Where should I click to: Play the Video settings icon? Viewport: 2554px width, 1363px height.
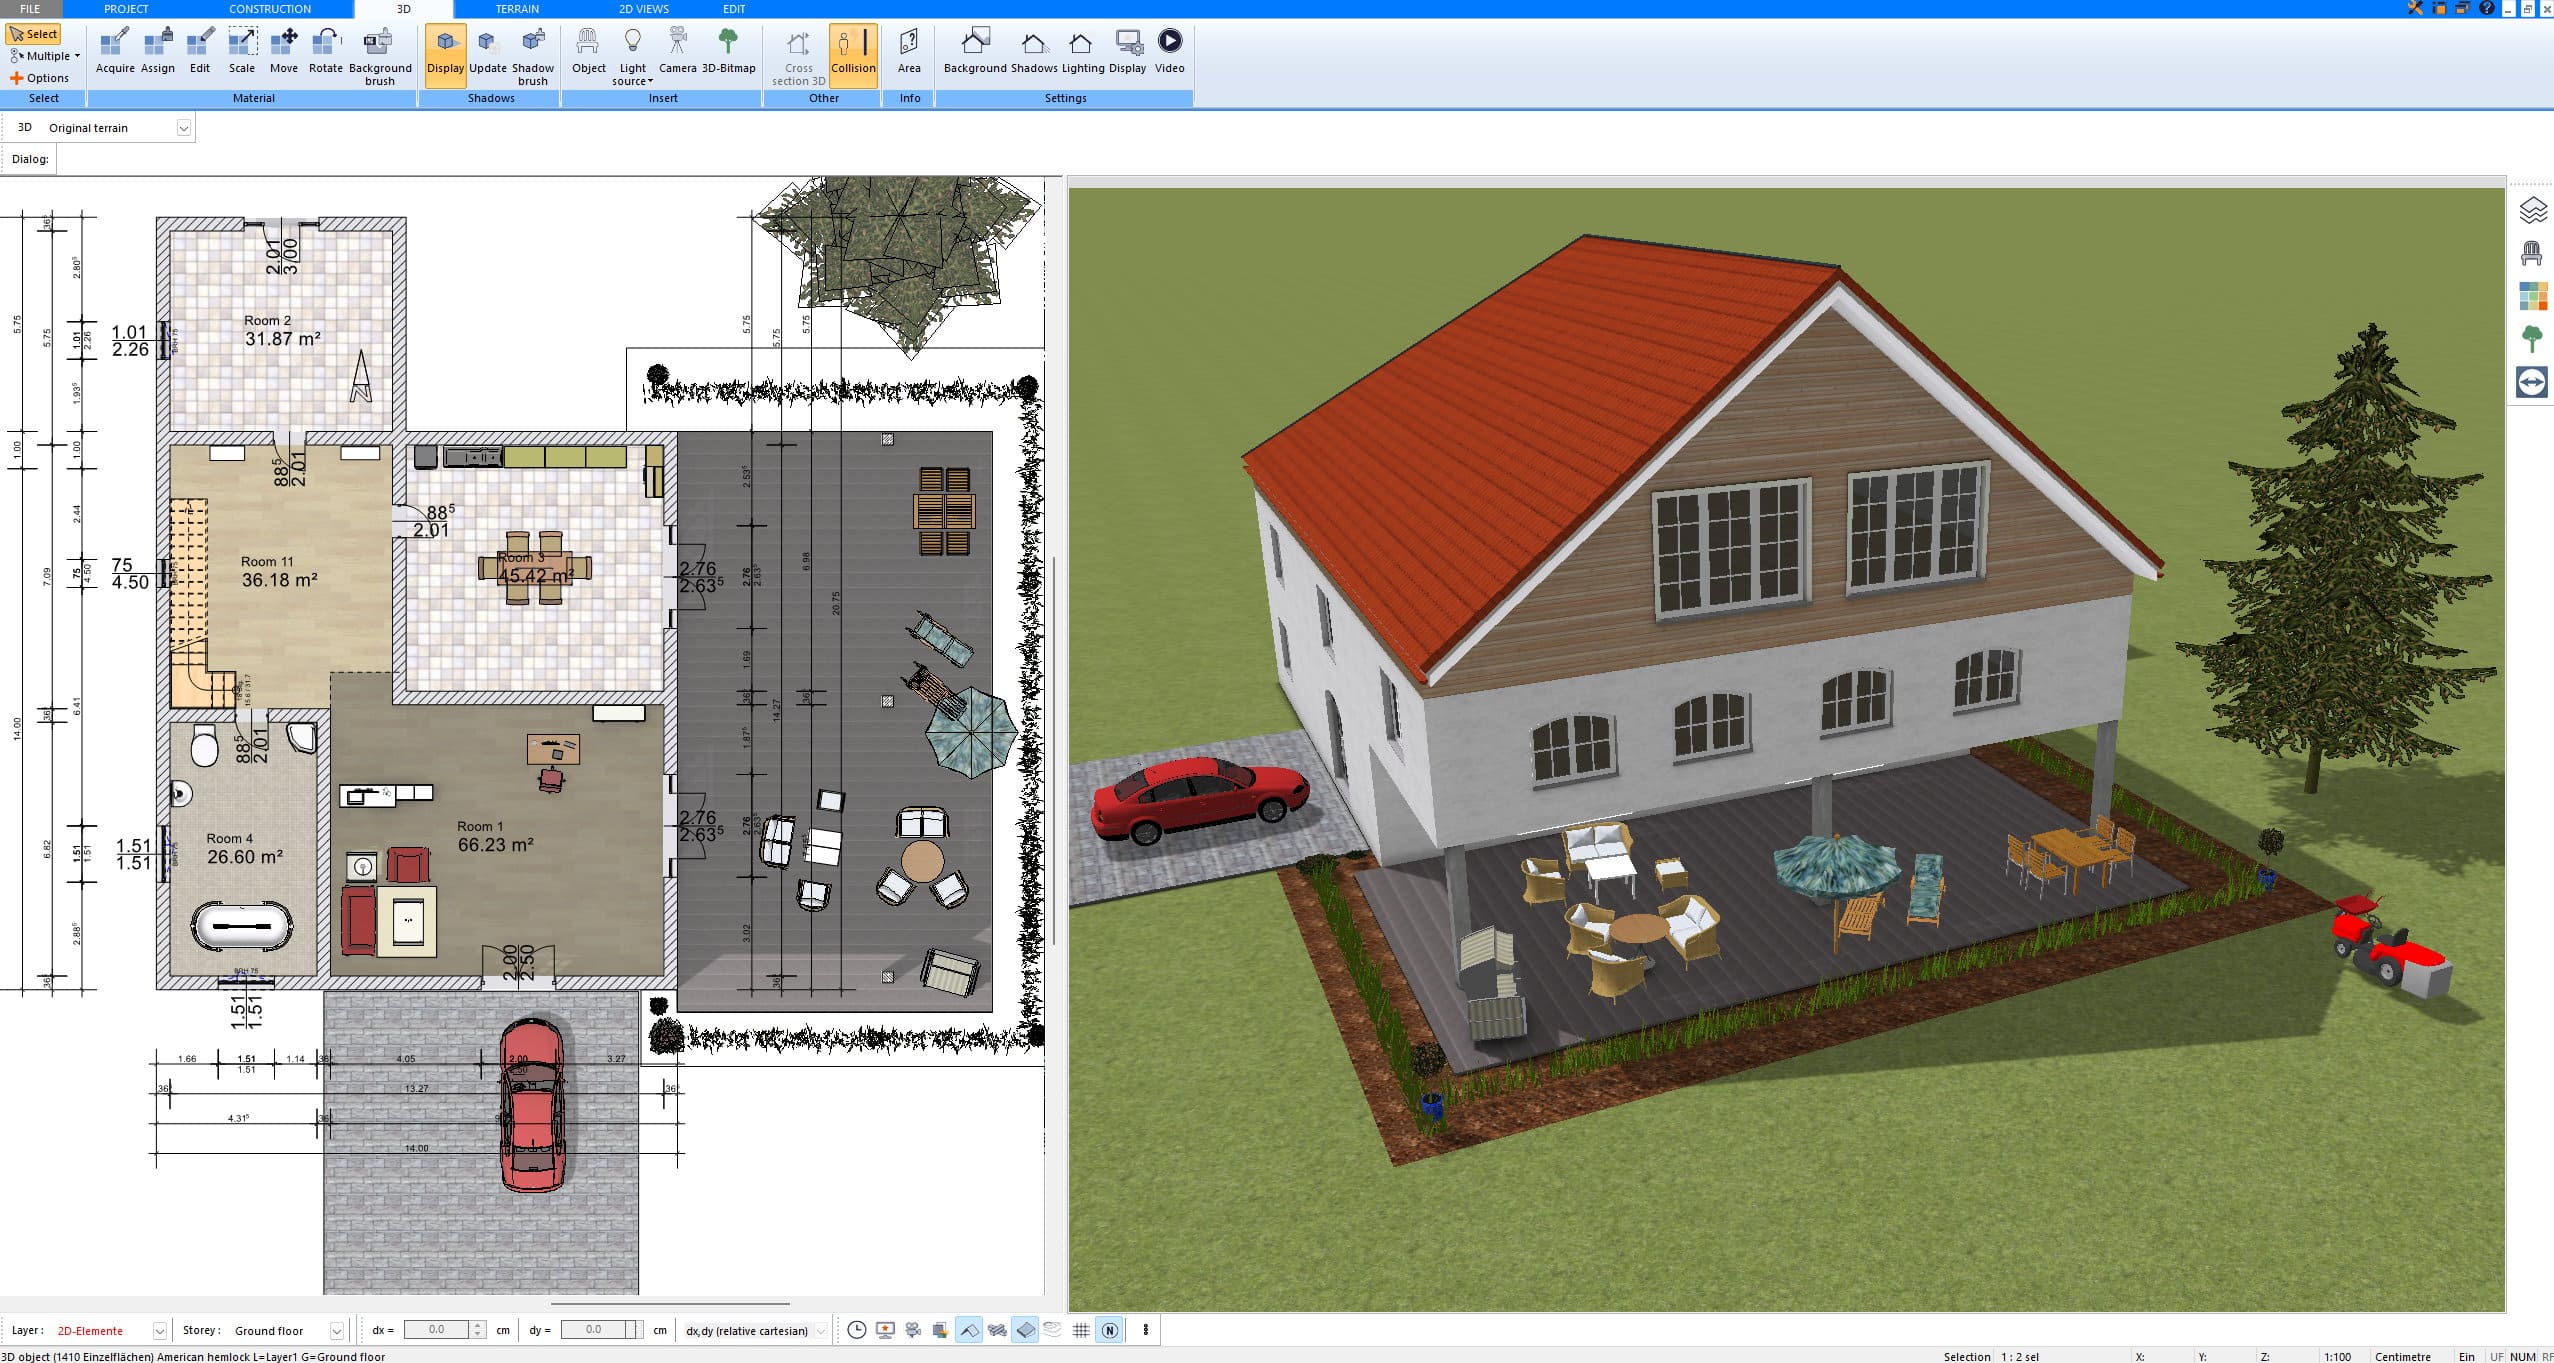[x=1169, y=51]
